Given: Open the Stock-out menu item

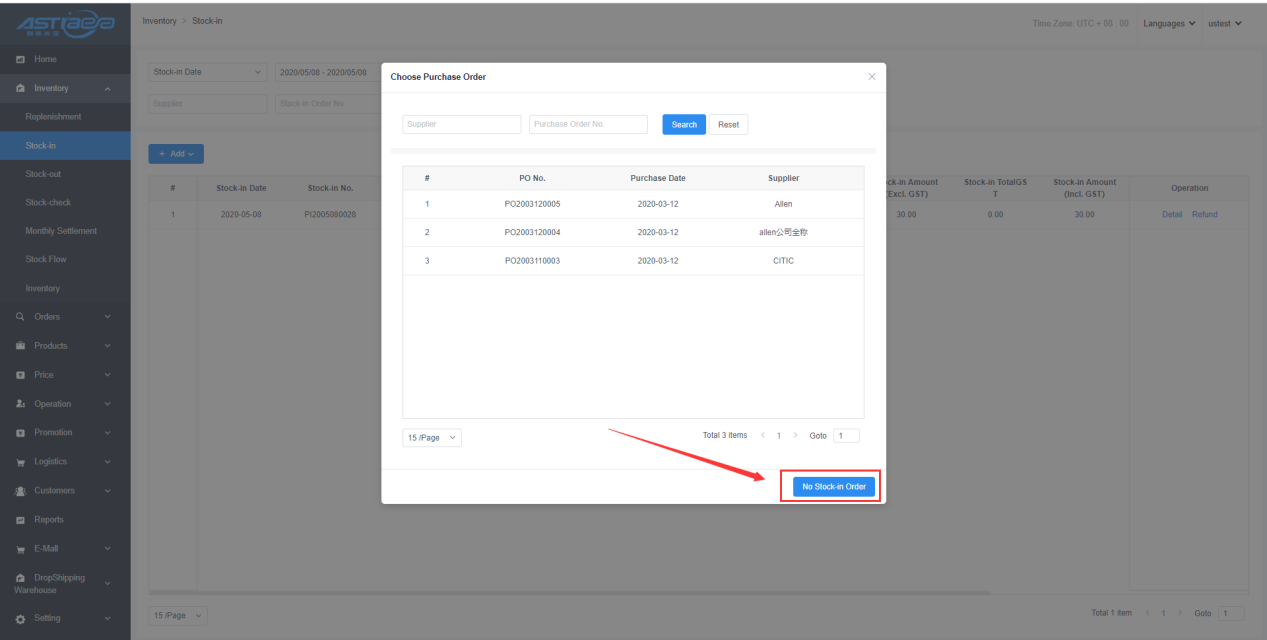Looking at the screenshot, I should point(43,174).
